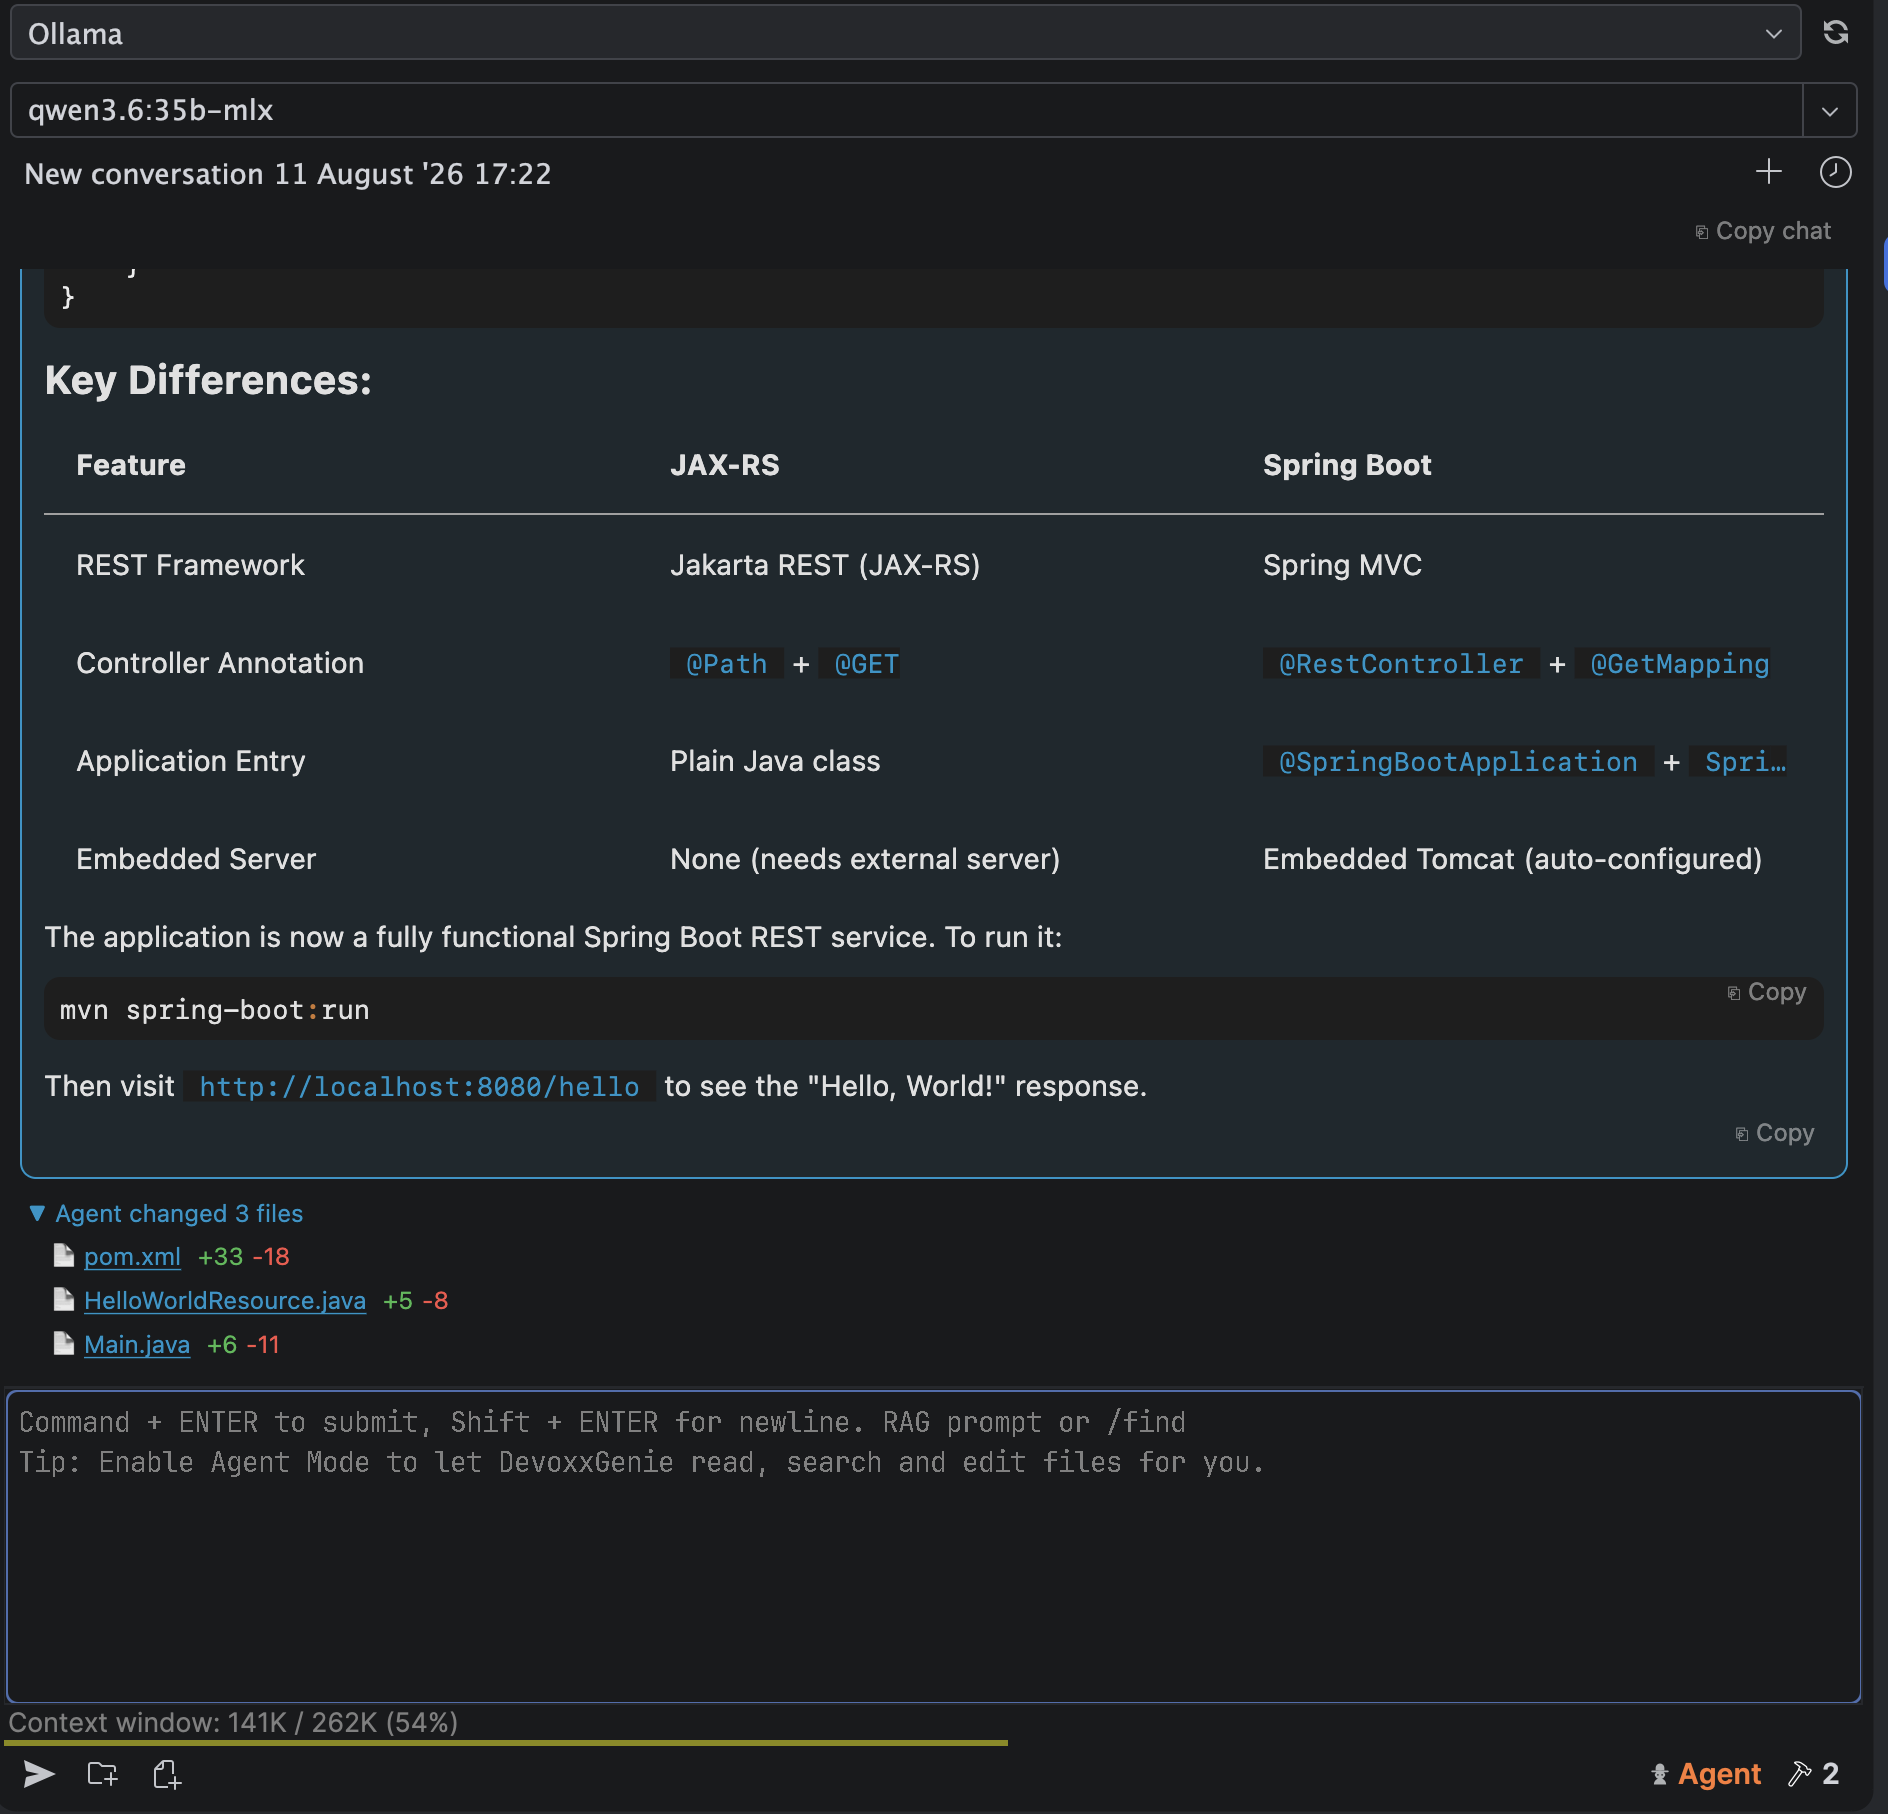The image size is (1888, 1814).
Task: Click the JAX-RS column header
Action: [x=725, y=465]
